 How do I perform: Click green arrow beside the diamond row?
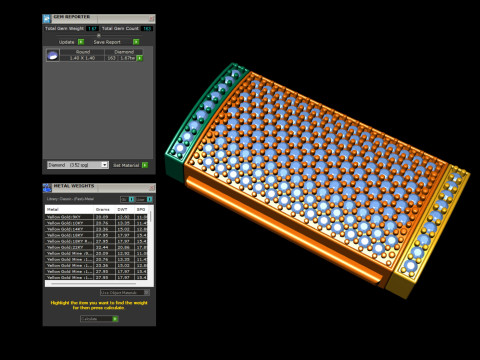140,58
